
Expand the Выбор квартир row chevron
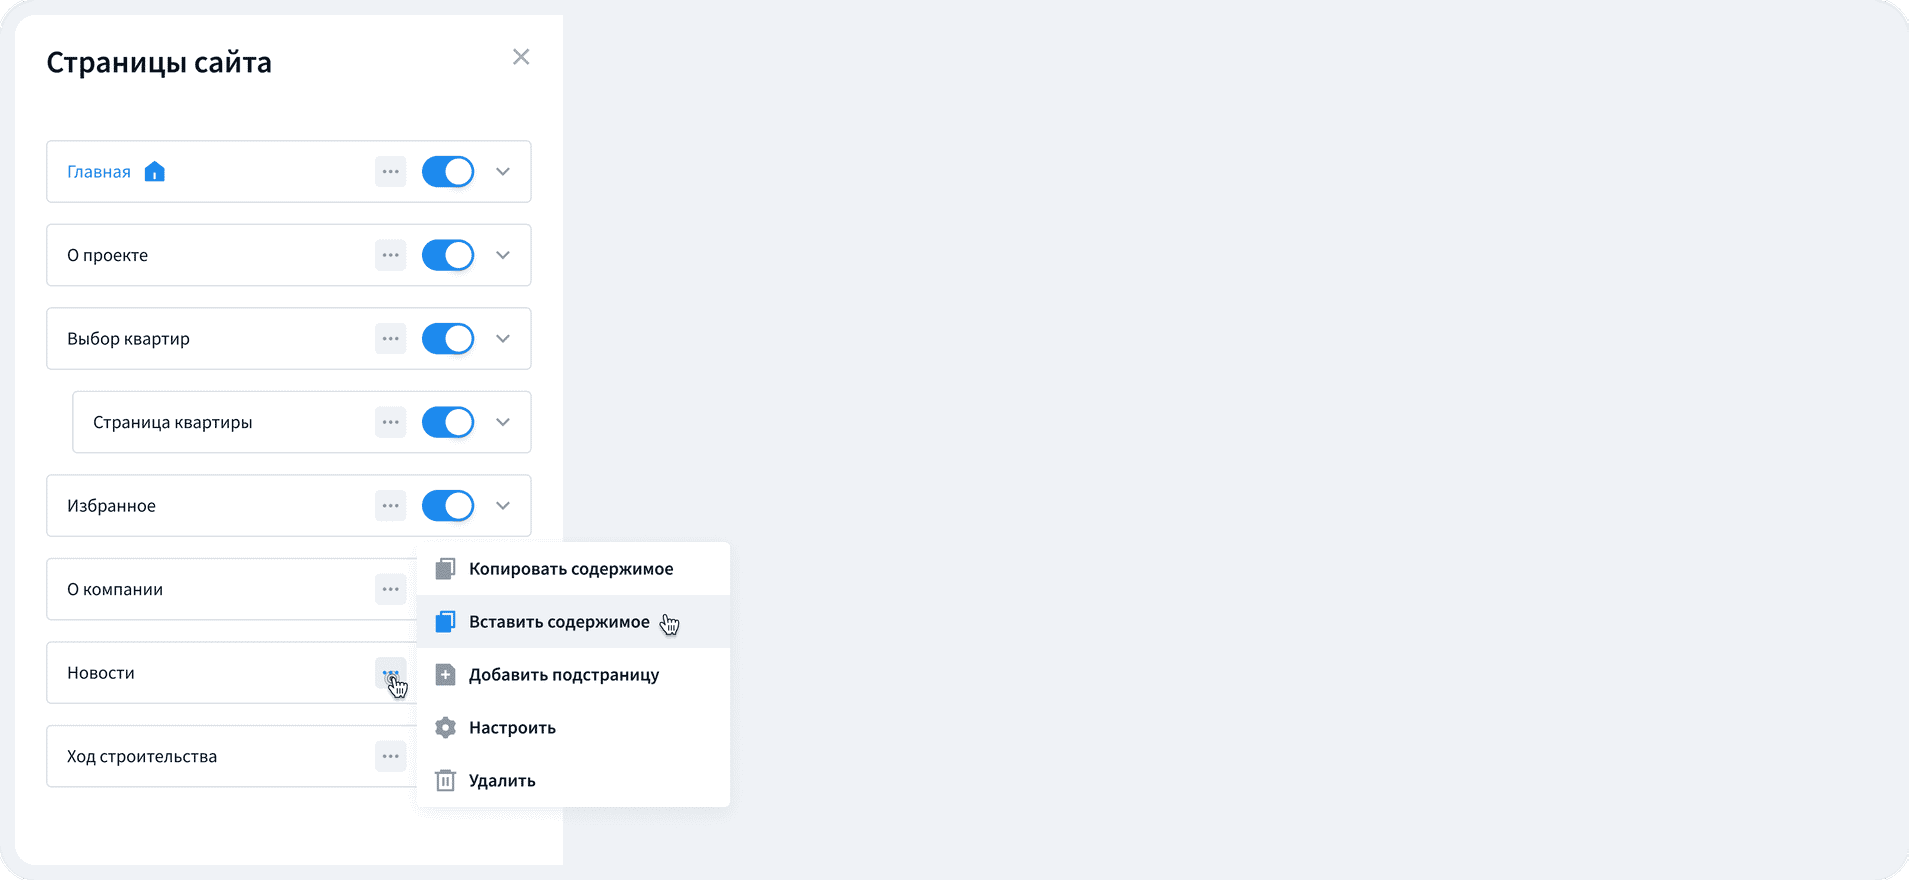[x=503, y=339]
